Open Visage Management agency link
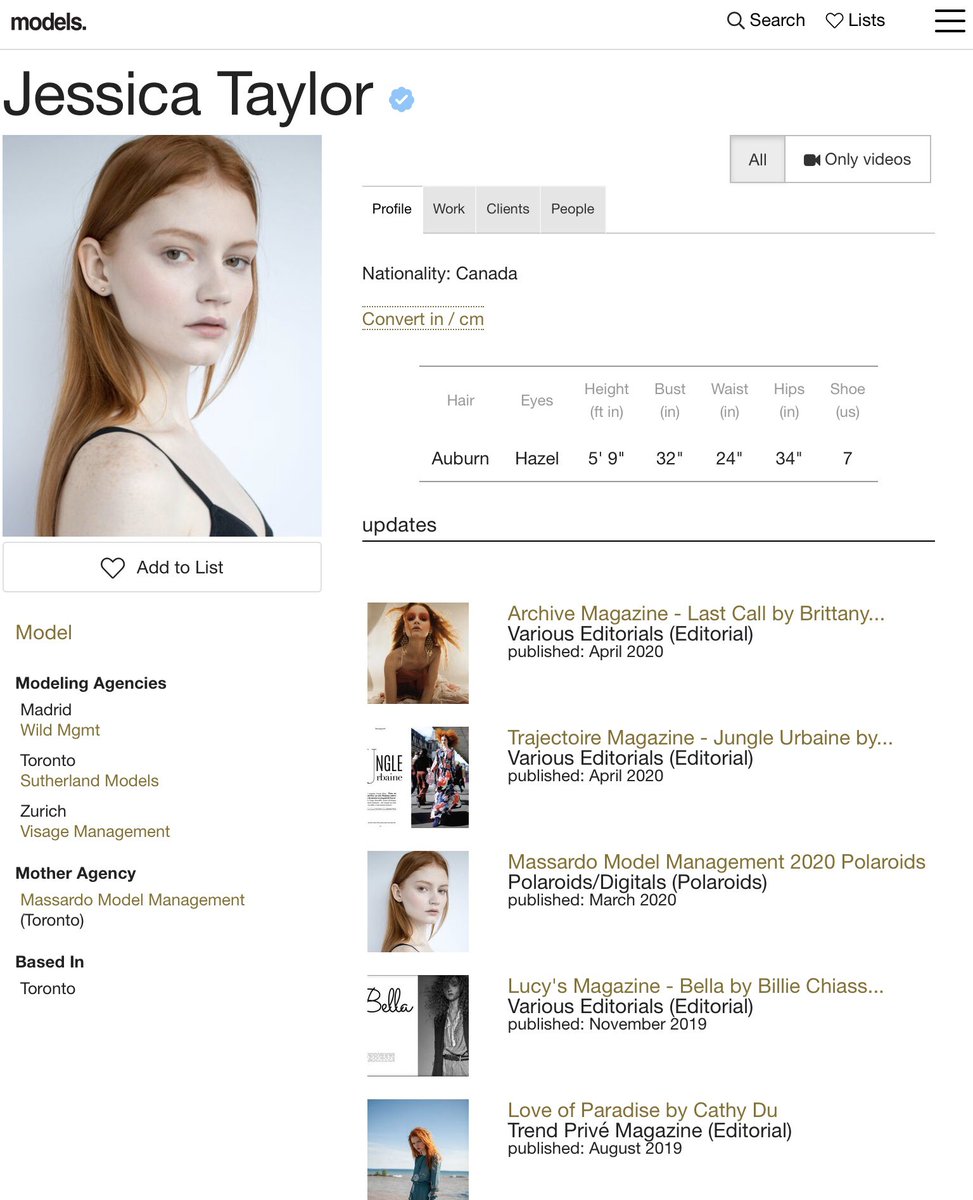The height and width of the screenshot is (1200, 973). 95,832
